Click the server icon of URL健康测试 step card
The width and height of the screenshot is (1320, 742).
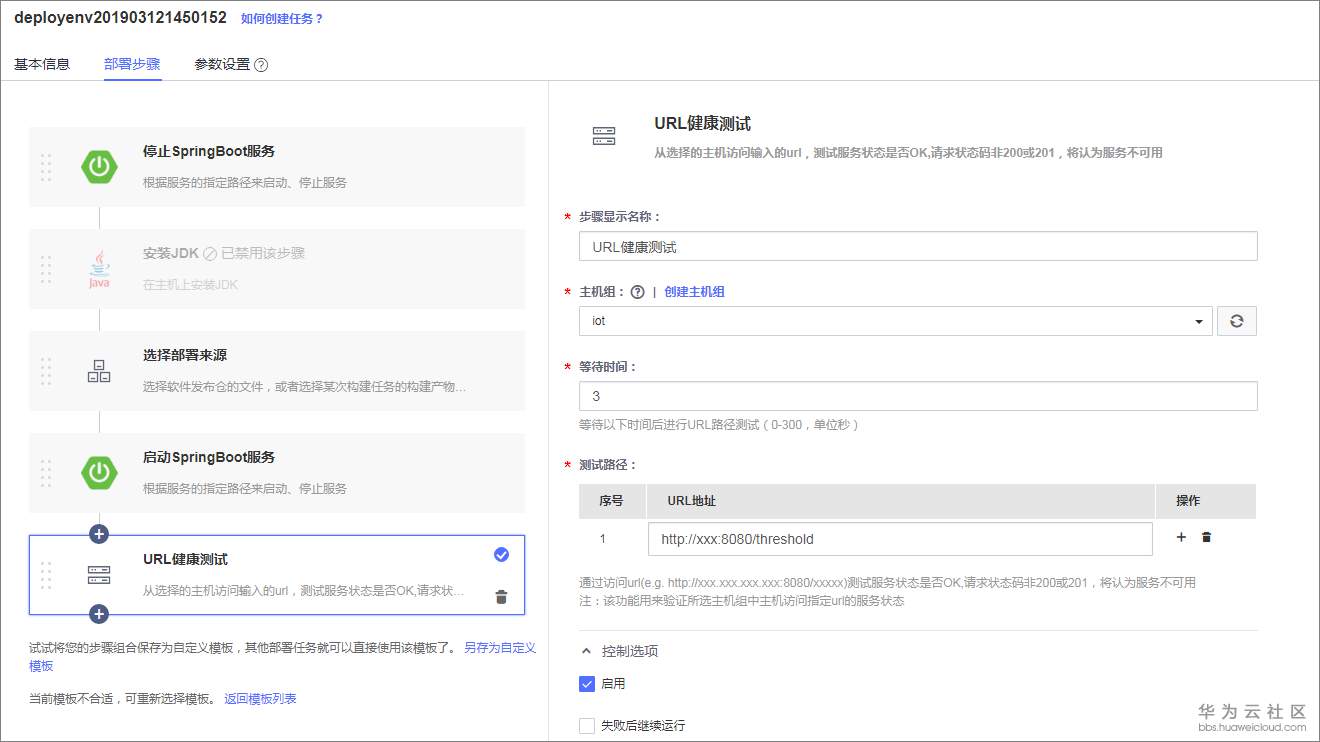point(99,574)
